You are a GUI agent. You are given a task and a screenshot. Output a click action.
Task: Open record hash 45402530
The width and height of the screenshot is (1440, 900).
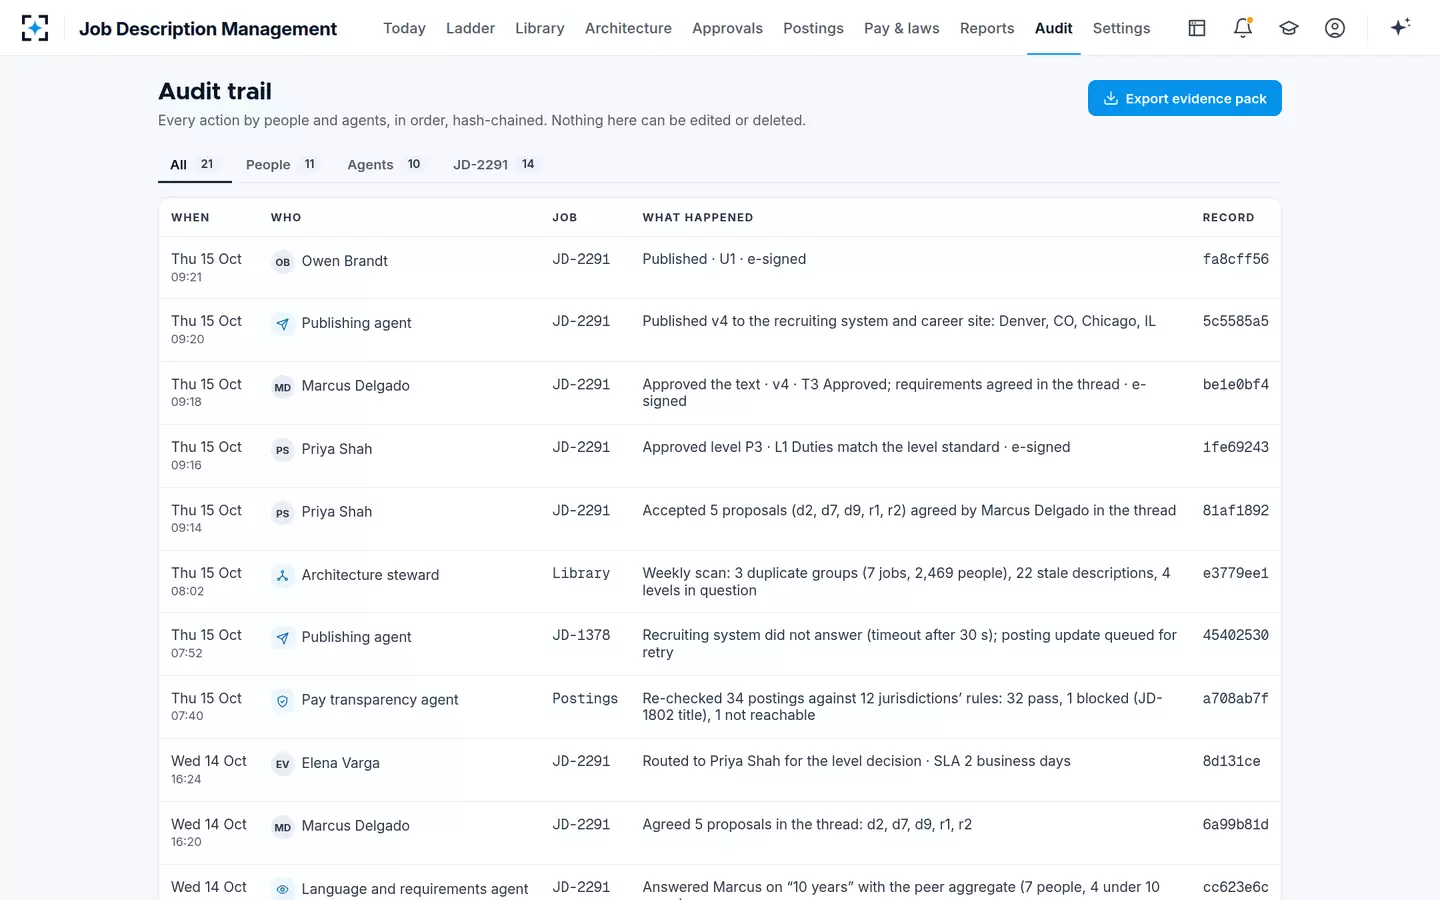coord(1235,635)
